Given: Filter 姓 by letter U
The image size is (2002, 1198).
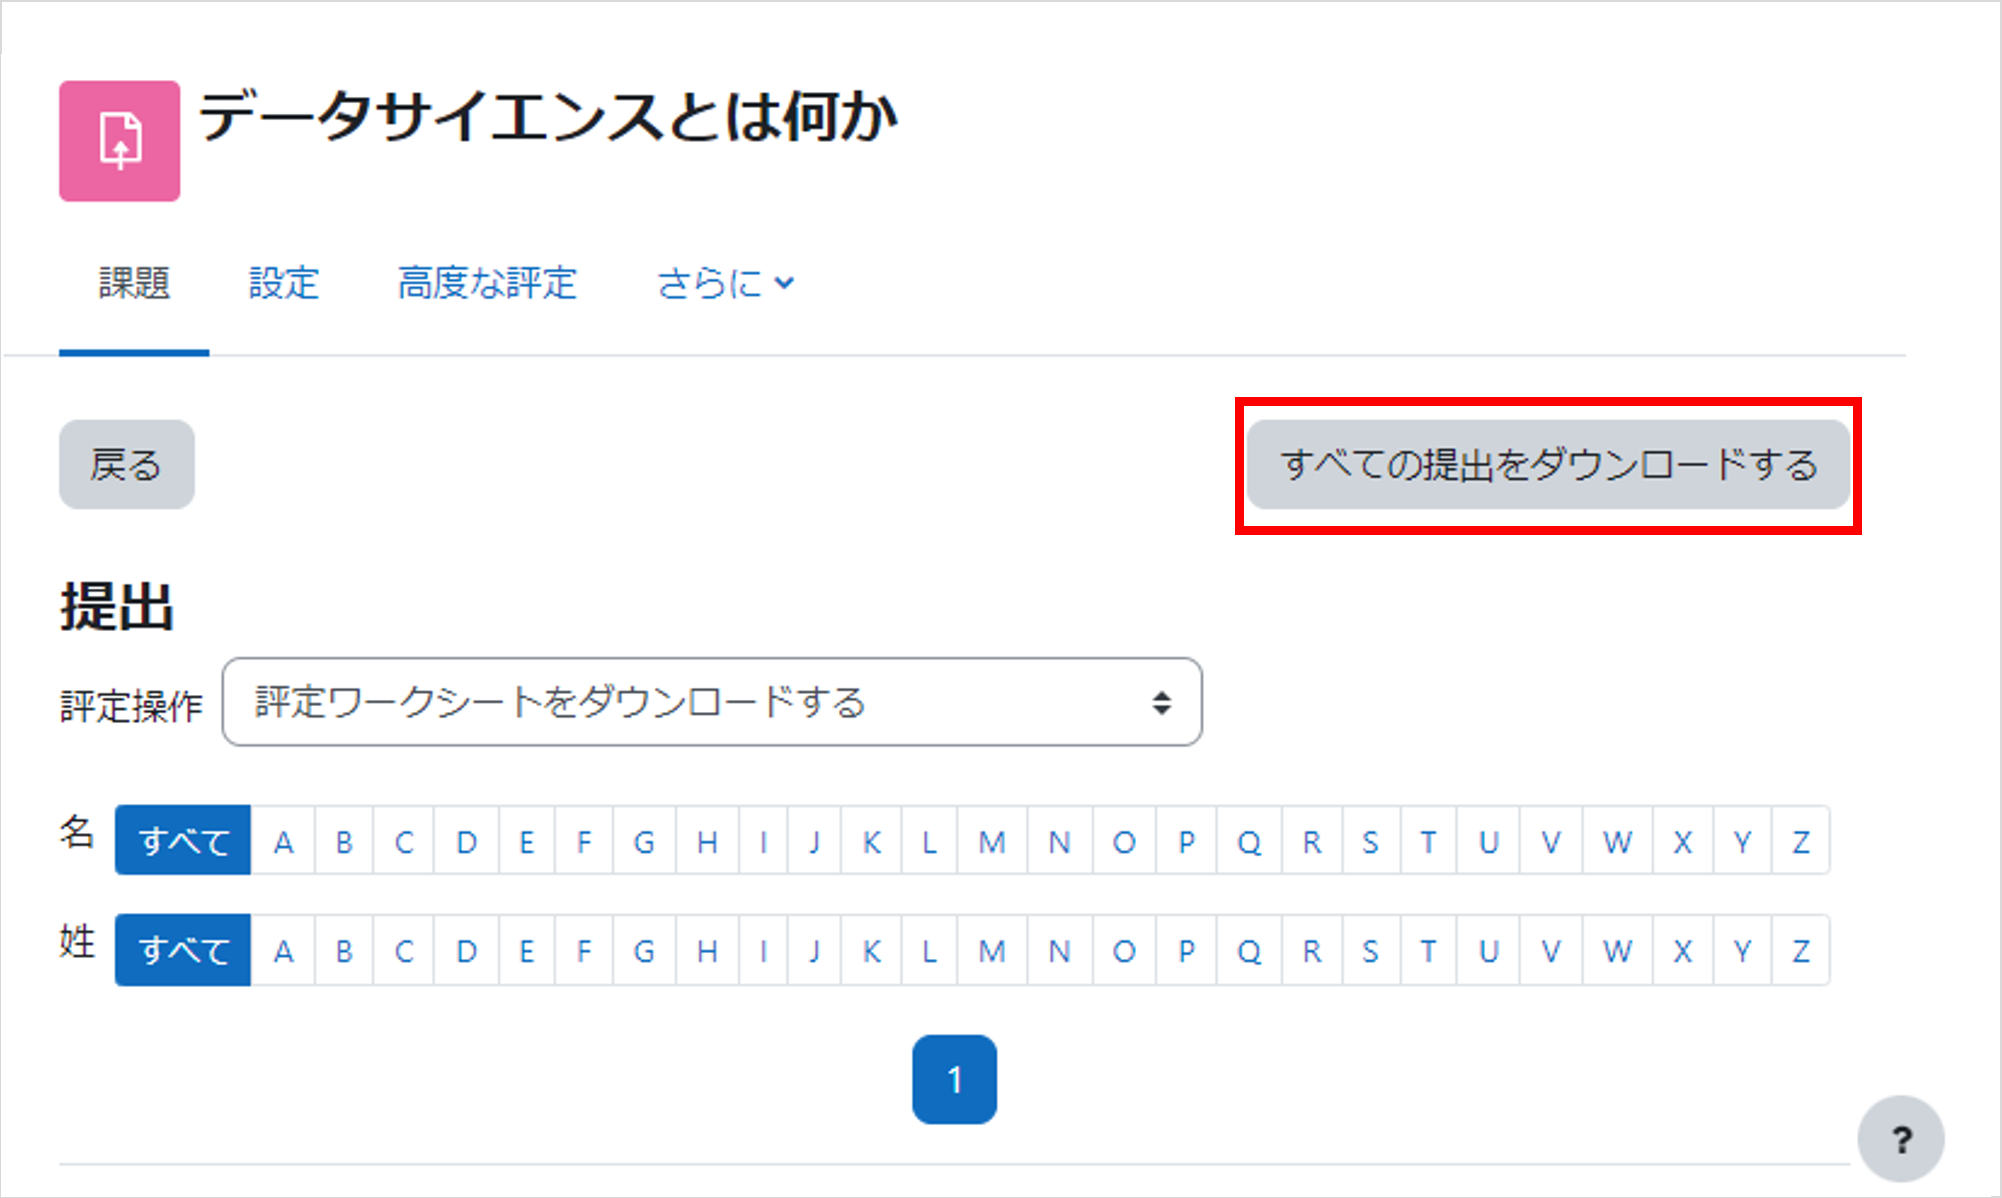Looking at the screenshot, I should (x=1488, y=949).
